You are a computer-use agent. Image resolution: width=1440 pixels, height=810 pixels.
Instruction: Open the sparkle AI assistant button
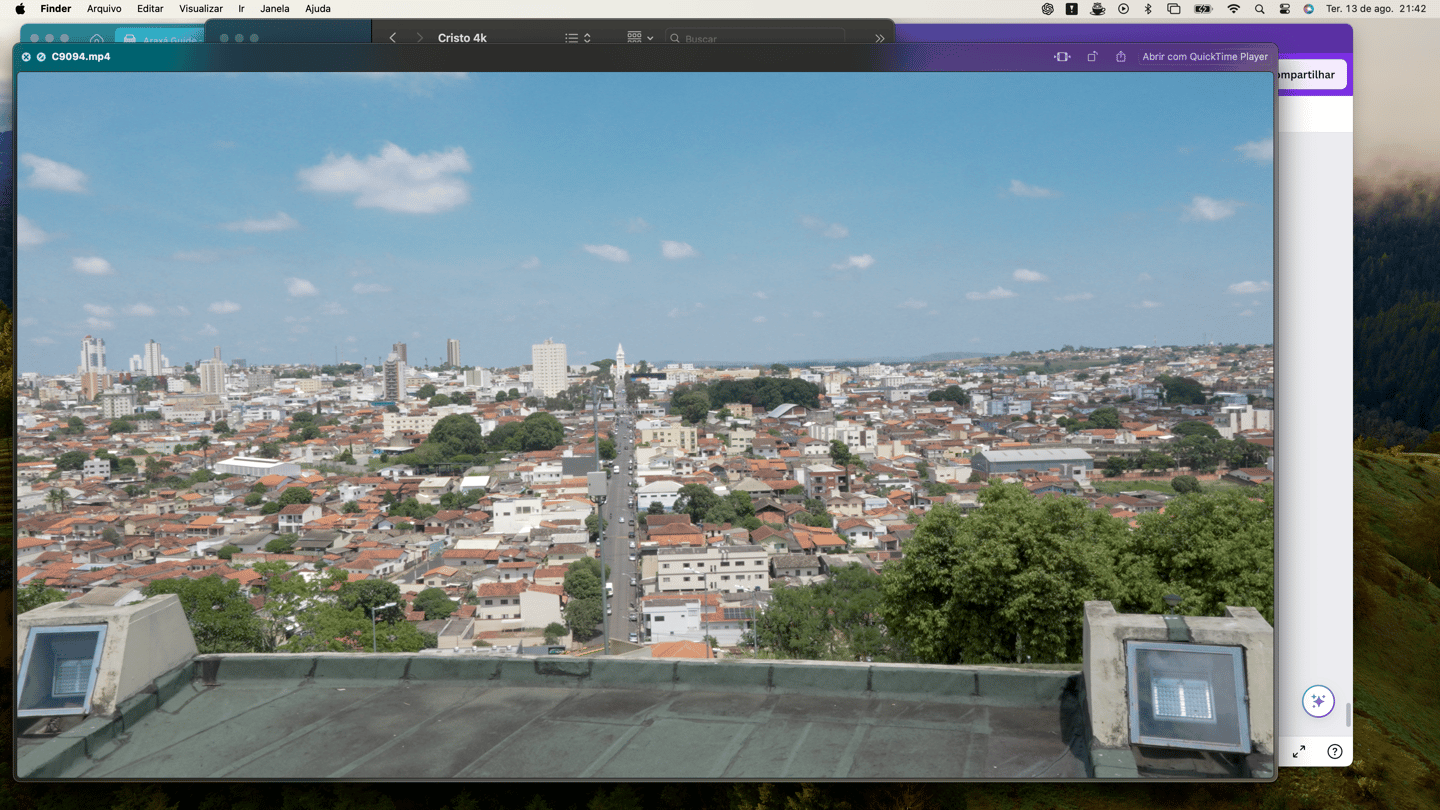1318,701
